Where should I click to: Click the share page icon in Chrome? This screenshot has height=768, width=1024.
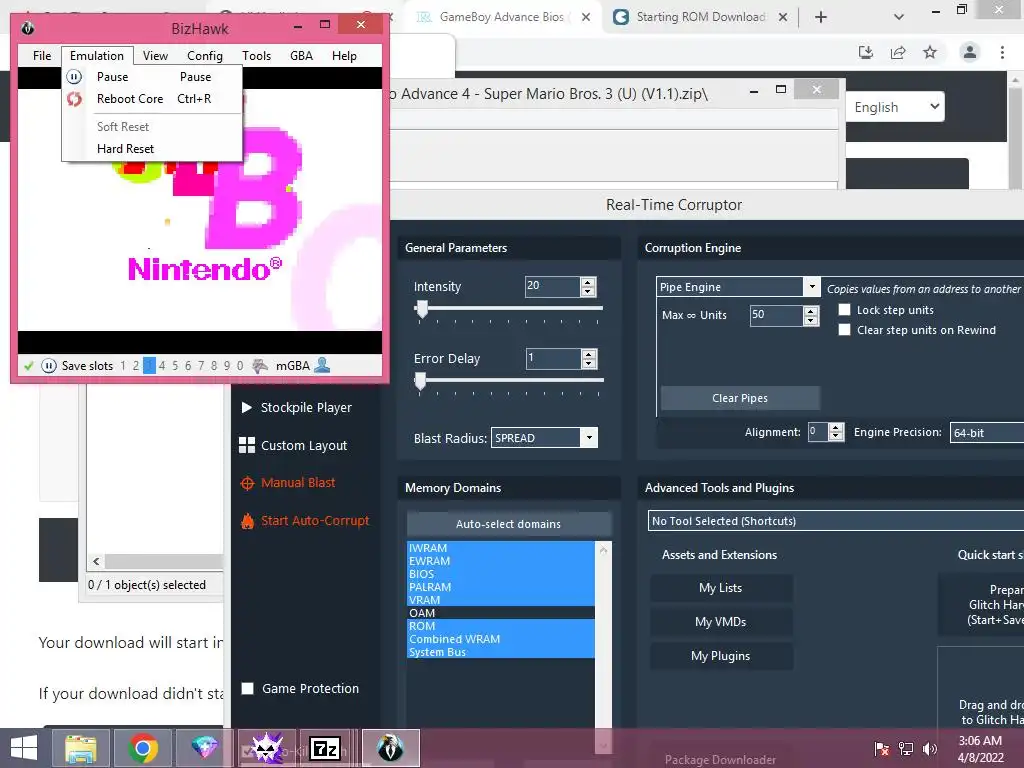(899, 52)
